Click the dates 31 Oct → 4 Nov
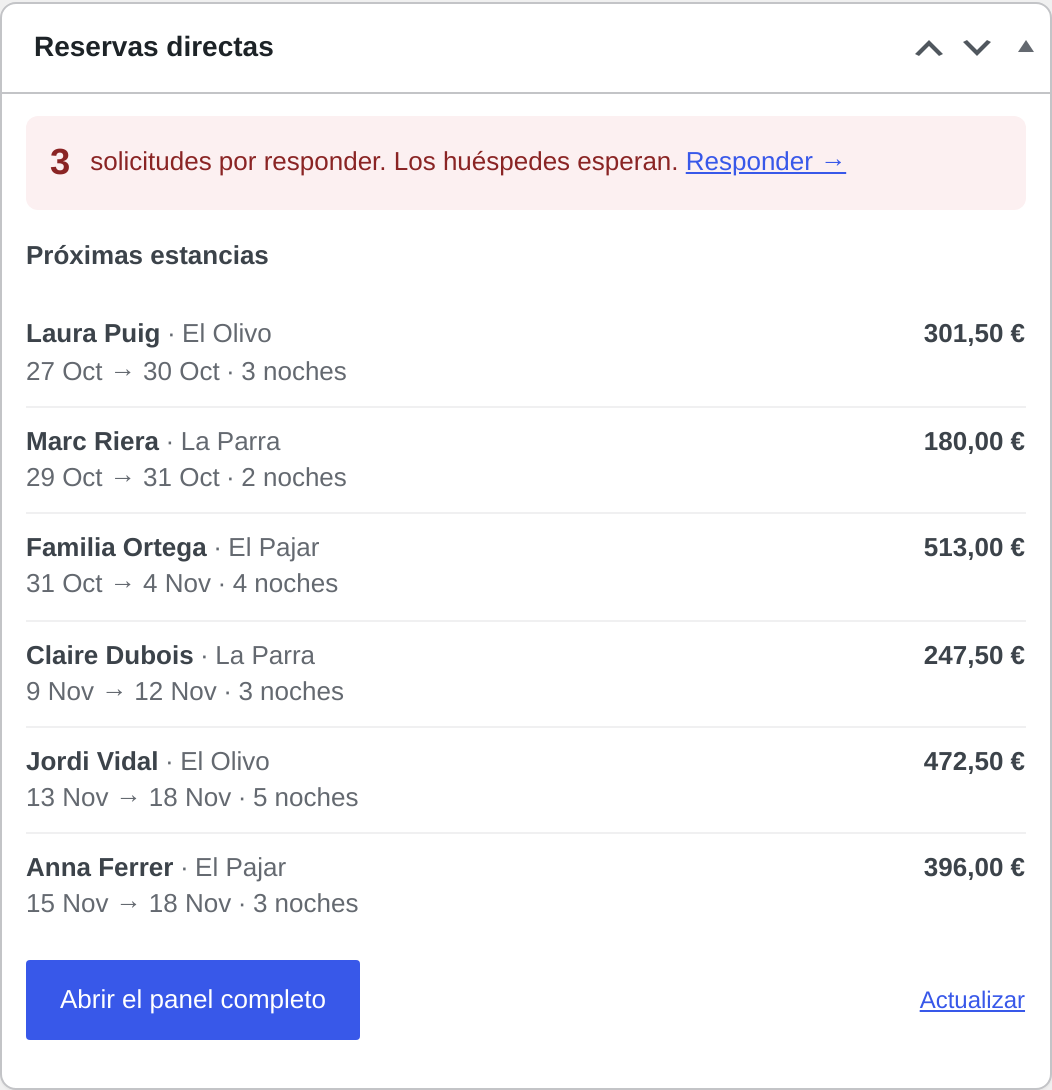This screenshot has width=1052, height=1090. [119, 583]
